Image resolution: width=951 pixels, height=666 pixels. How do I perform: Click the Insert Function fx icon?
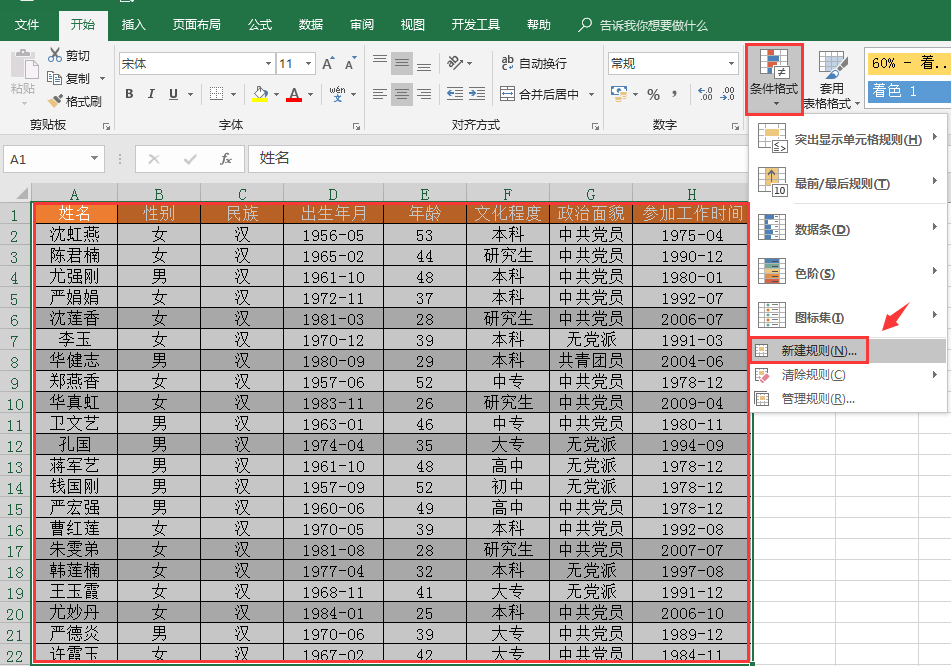click(226, 159)
